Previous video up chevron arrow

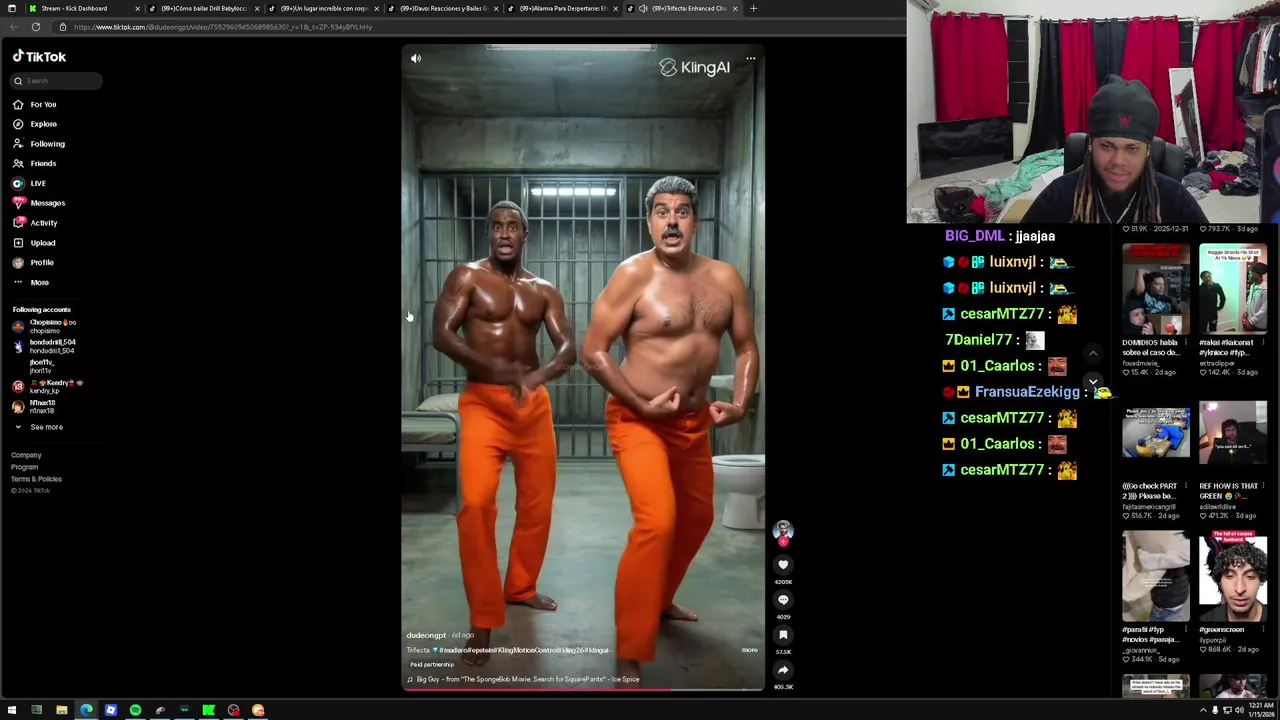click(1093, 353)
